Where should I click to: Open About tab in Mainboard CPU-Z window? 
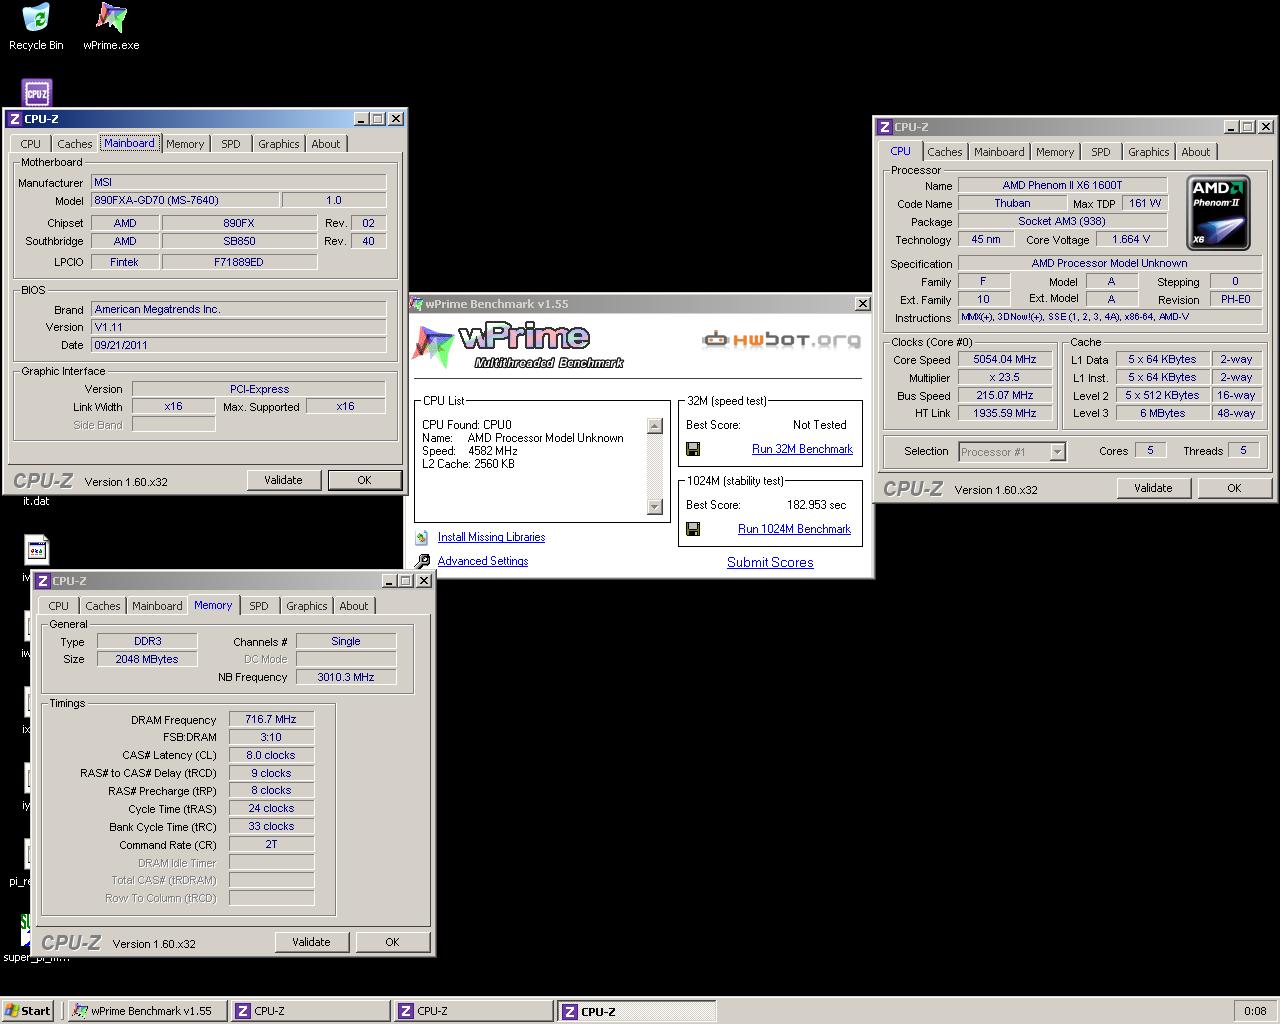tap(326, 144)
